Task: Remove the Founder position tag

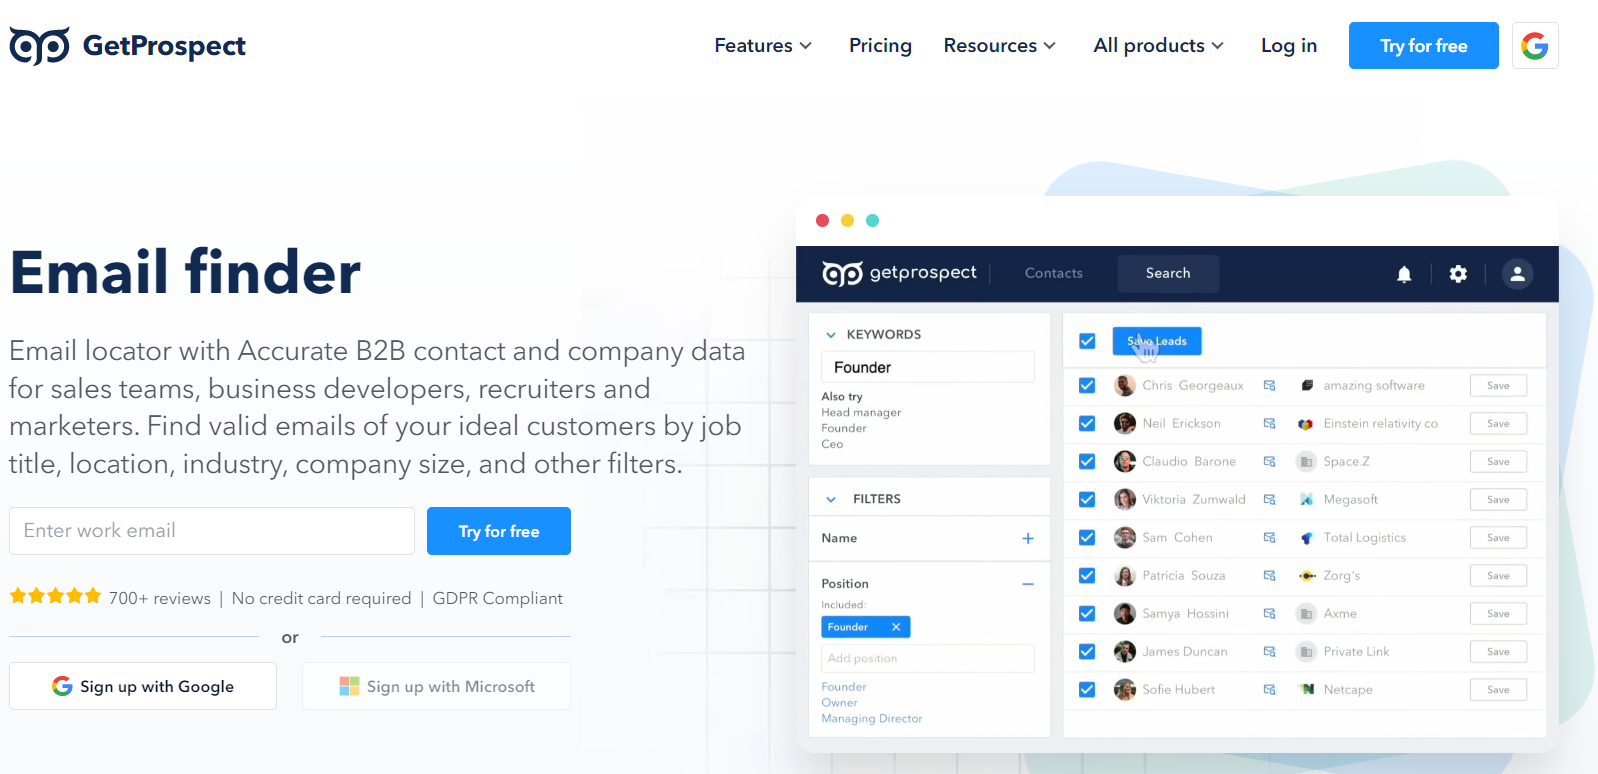Action: (896, 627)
